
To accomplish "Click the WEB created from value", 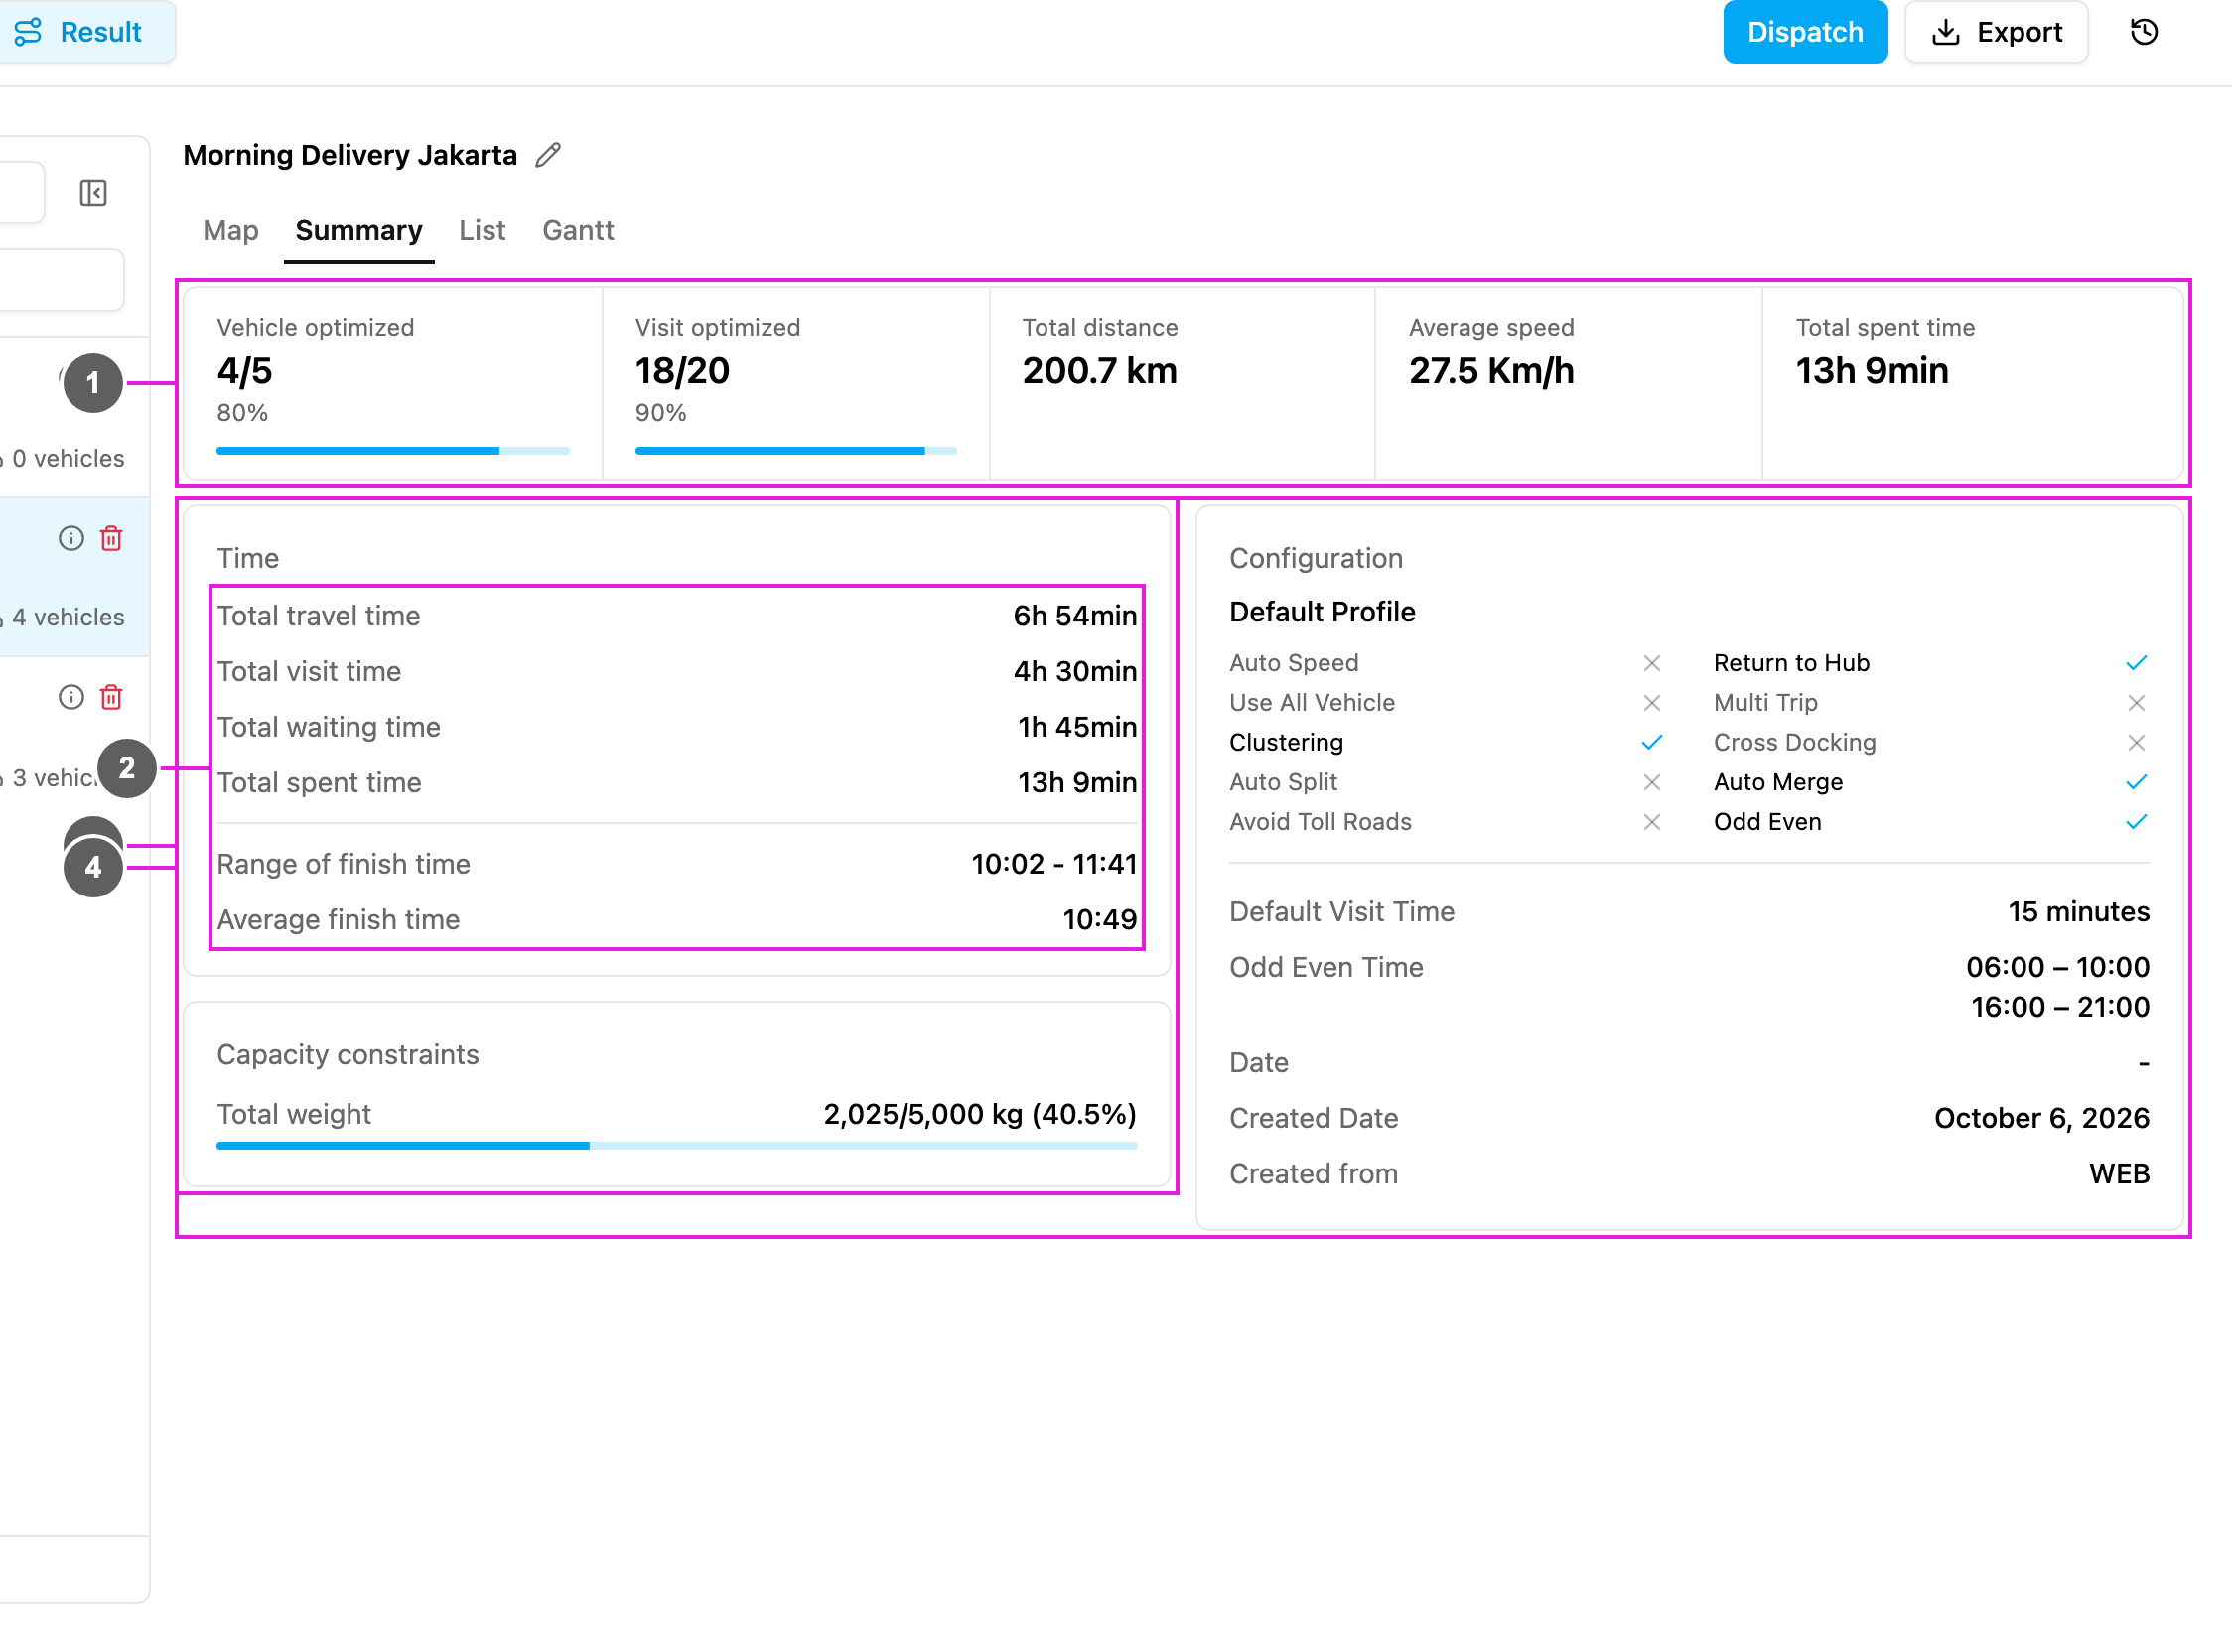I will [2119, 1174].
